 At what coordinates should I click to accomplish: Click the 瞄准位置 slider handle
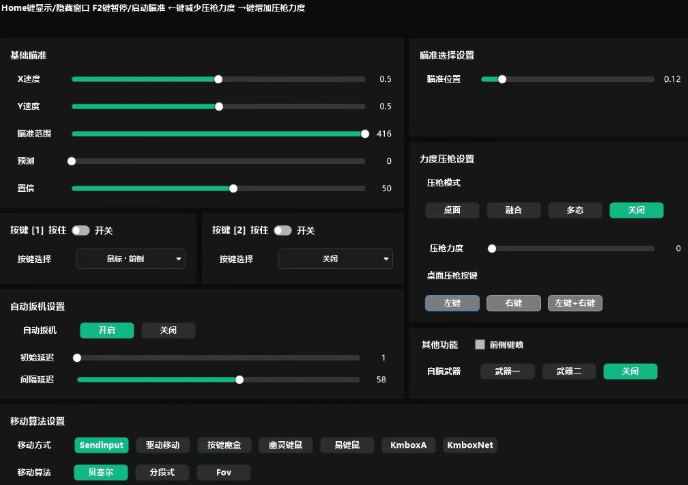click(x=502, y=79)
